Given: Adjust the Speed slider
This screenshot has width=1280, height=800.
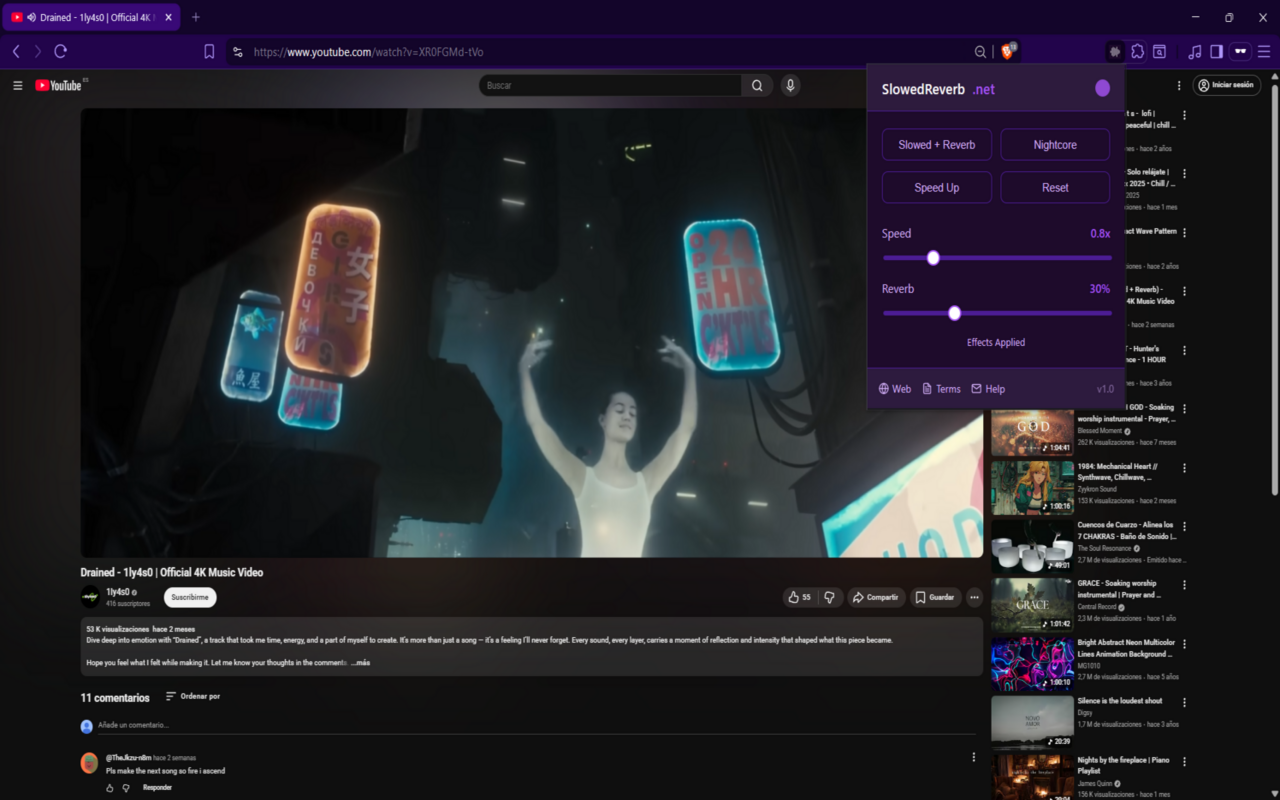Looking at the screenshot, I should (x=997, y=258).
